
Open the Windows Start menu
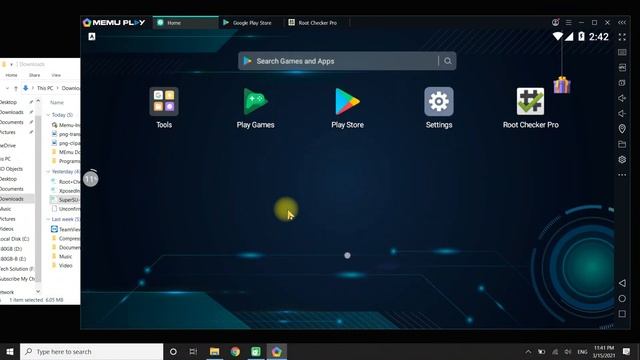click(x=10, y=351)
